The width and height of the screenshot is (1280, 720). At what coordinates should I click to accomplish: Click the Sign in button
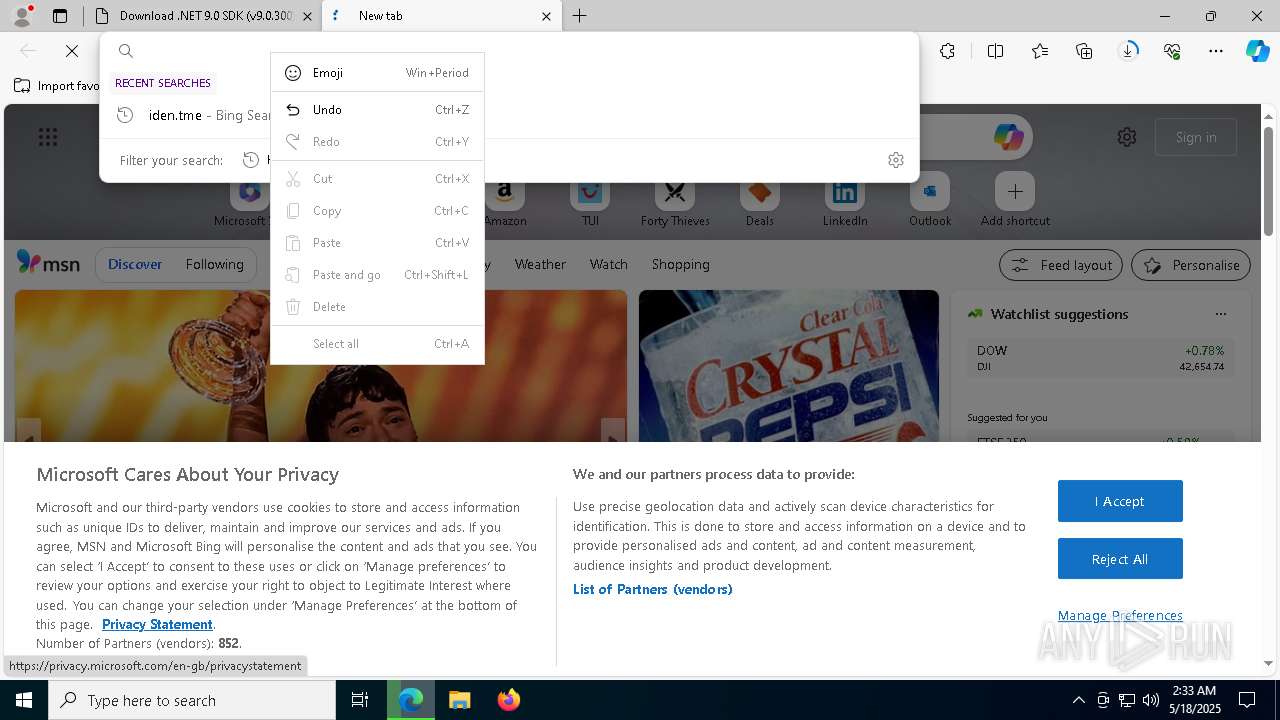tap(1196, 137)
